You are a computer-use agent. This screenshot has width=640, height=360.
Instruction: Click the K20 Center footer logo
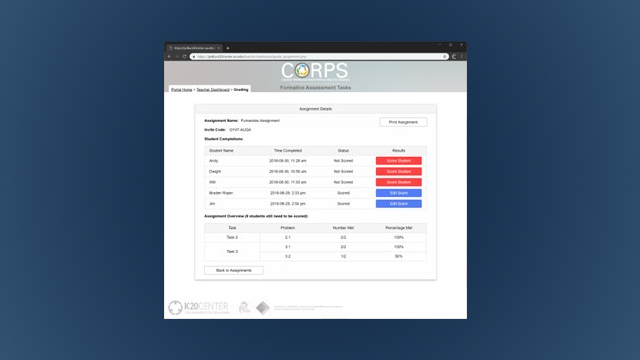(199, 307)
